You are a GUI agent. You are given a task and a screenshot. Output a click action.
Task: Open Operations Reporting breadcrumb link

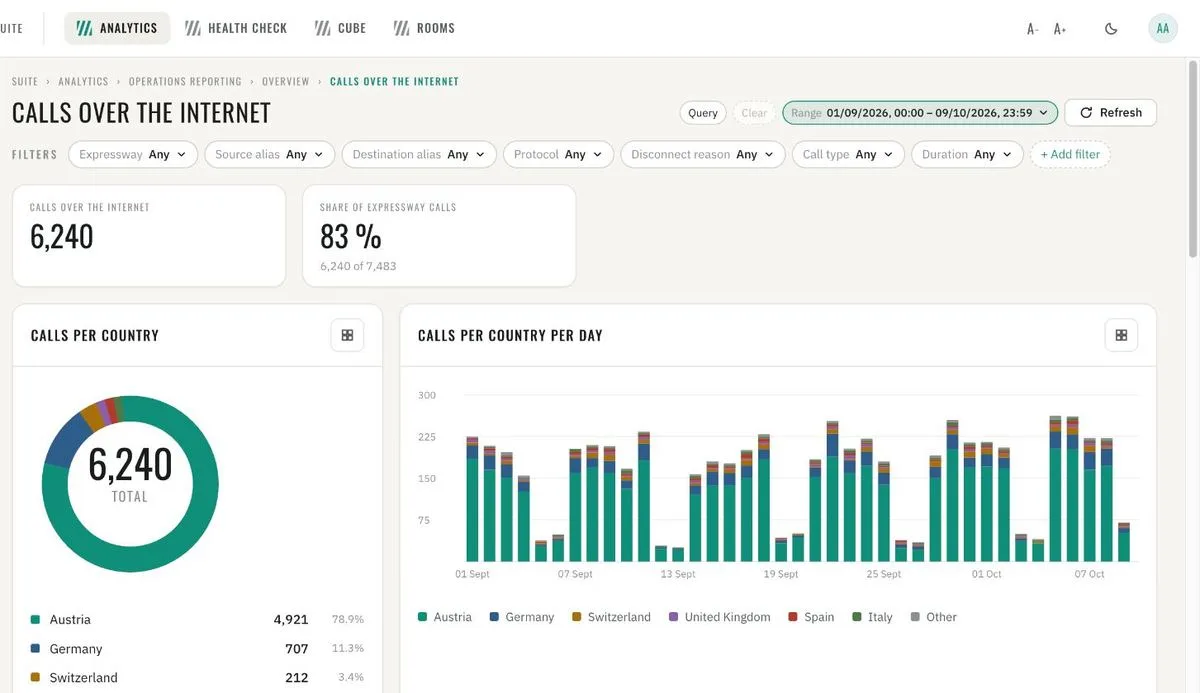(185, 82)
